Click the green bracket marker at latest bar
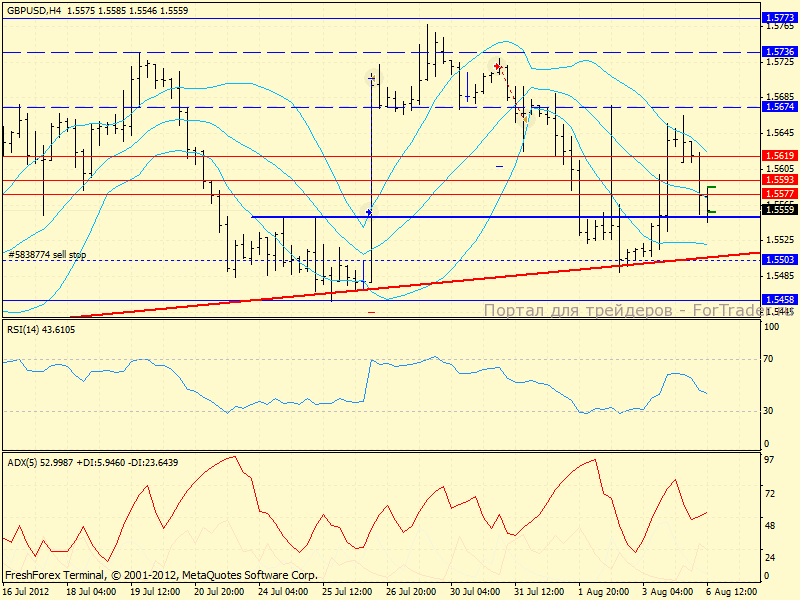The height and width of the screenshot is (600, 800). (x=712, y=199)
